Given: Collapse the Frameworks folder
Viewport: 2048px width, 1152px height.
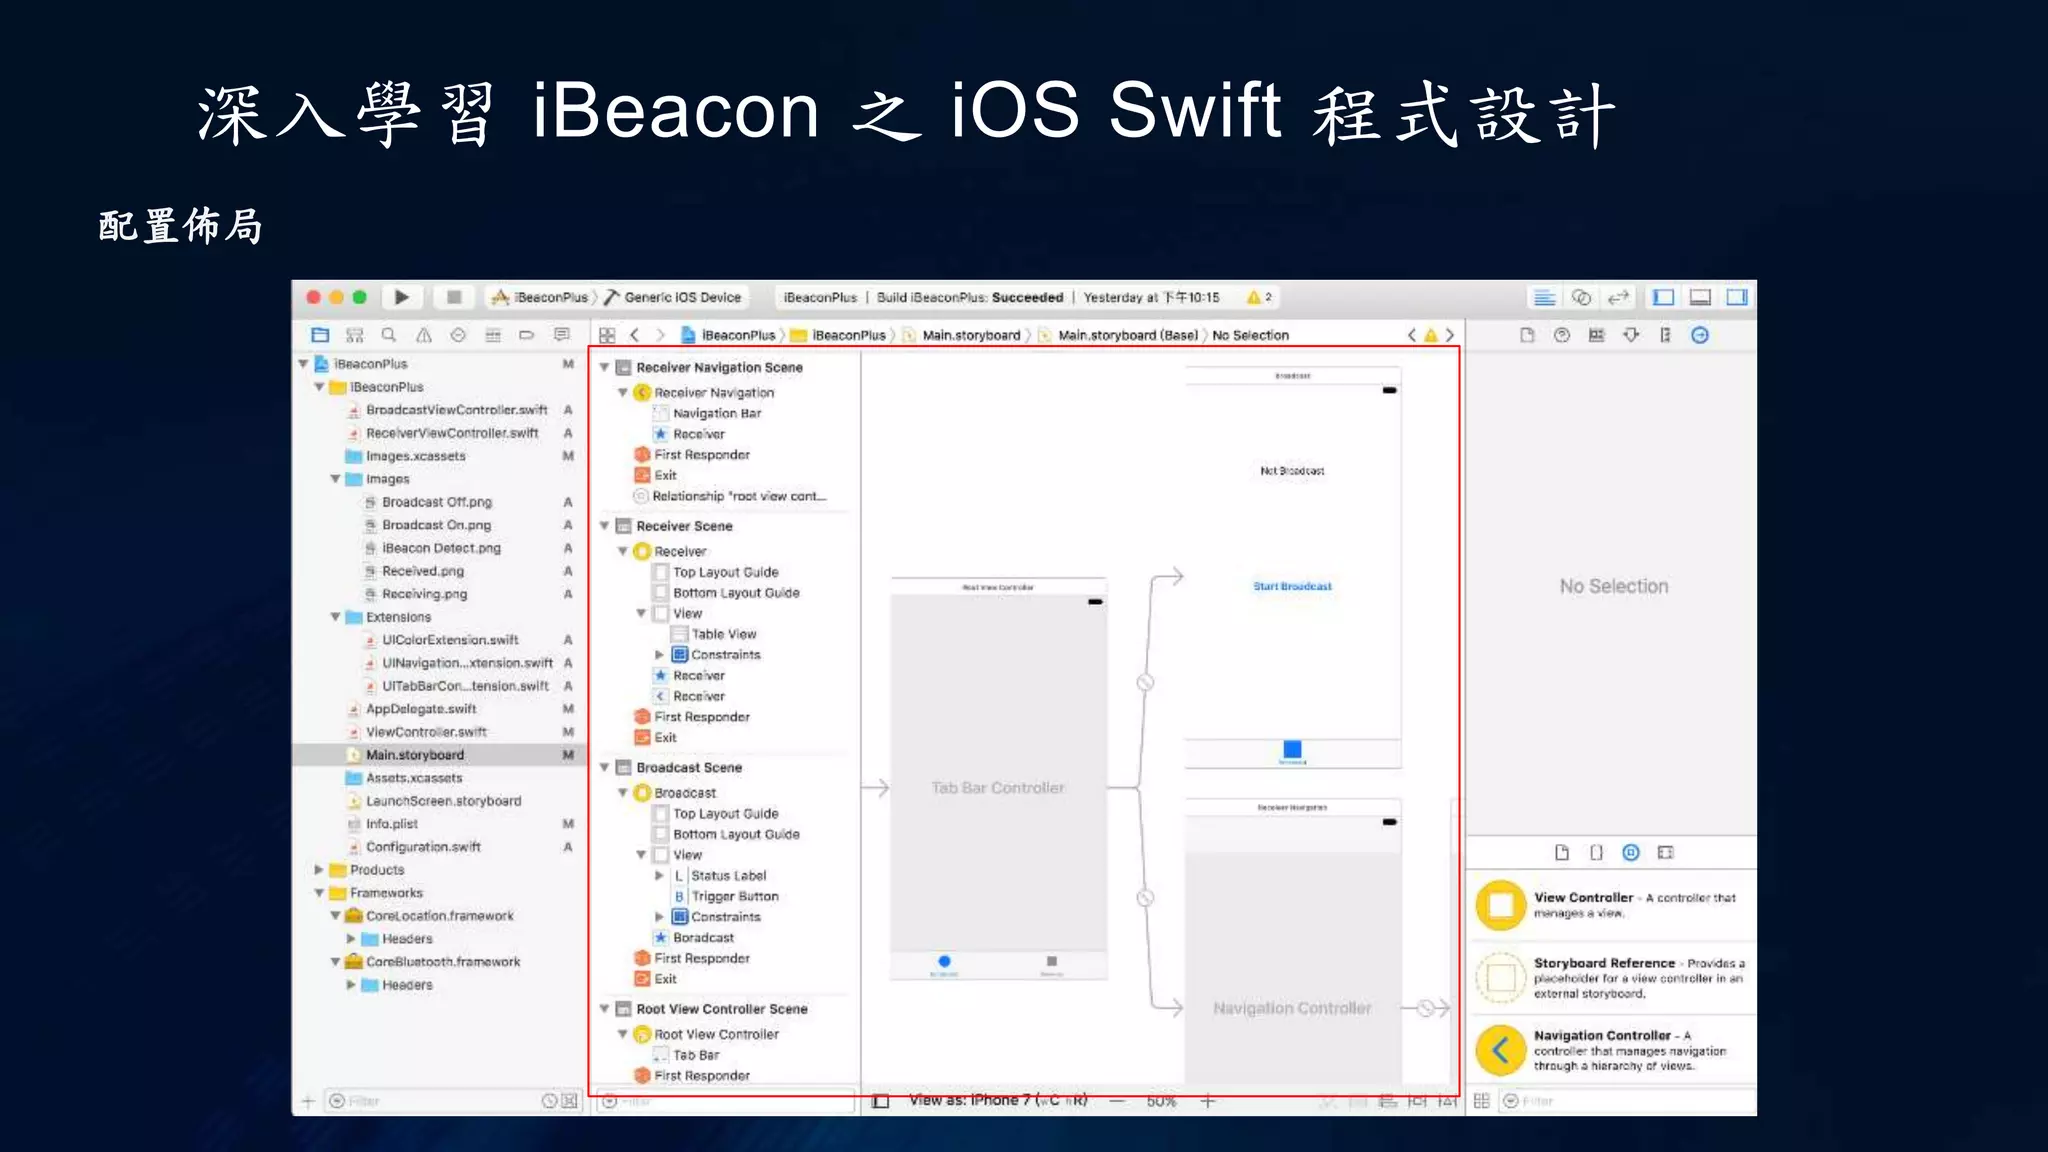Looking at the screenshot, I should tap(319, 893).
